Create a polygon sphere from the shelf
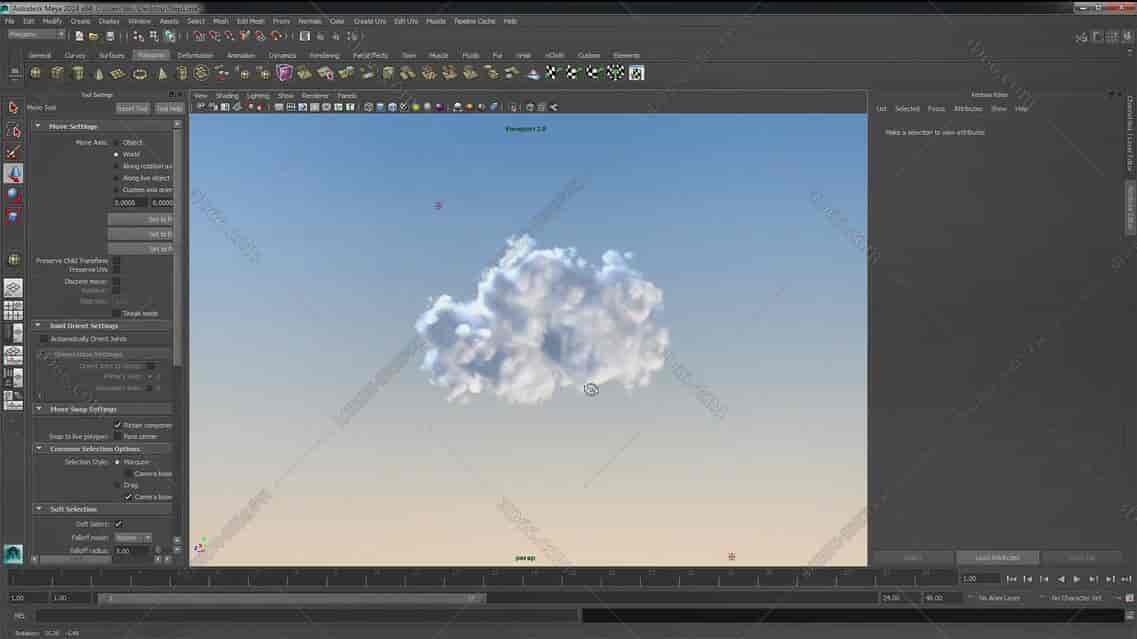The width and height of the screenshot is (1137, 639). pos(37,72)
